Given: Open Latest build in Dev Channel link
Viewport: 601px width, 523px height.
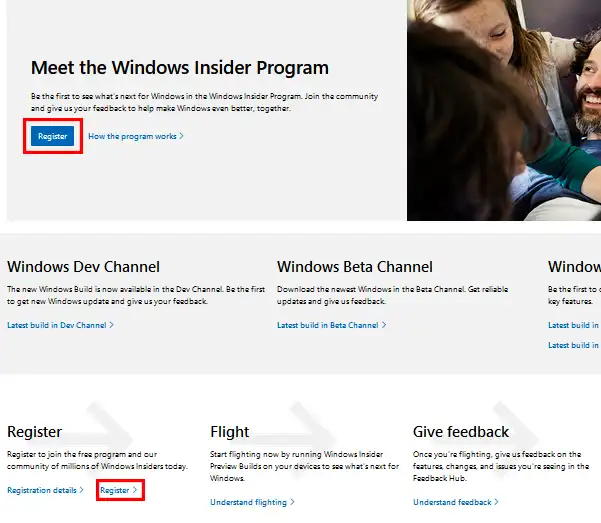Looking at the screenshot, I should (x=60, y=325).
